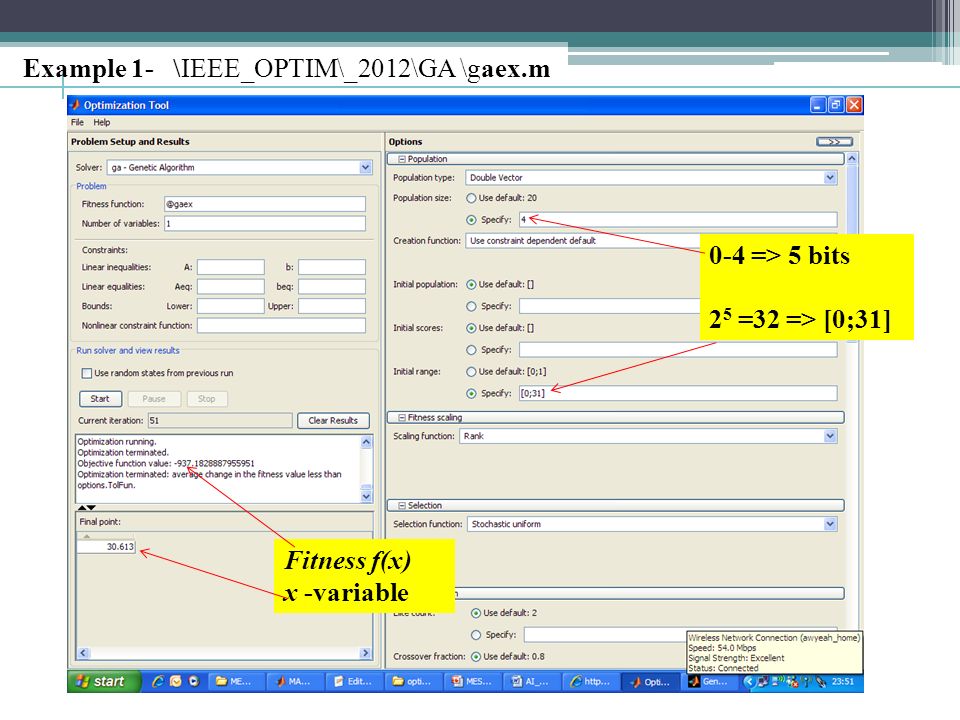Click the Initial range Specify field [0;31]

coord(678,393)
